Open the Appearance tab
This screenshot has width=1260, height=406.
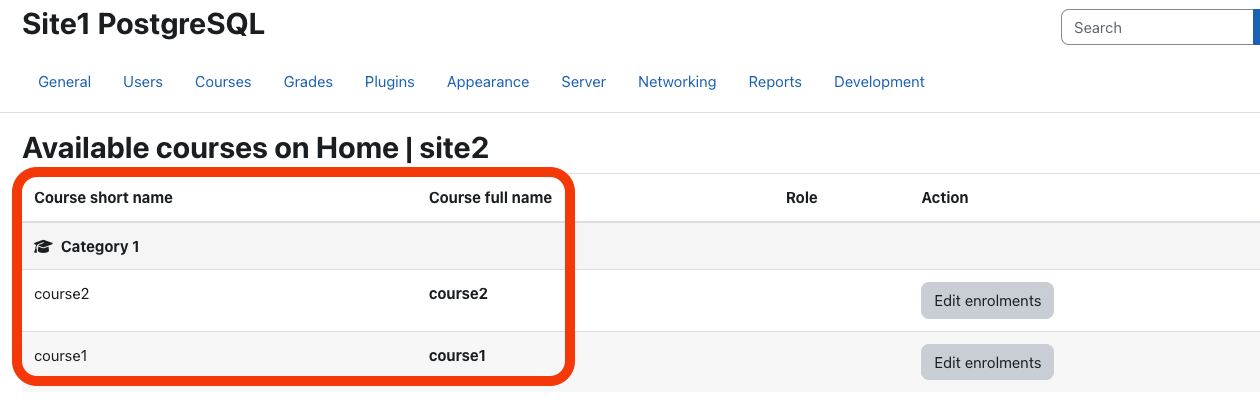pyautogui.click(x=488, y=82)
